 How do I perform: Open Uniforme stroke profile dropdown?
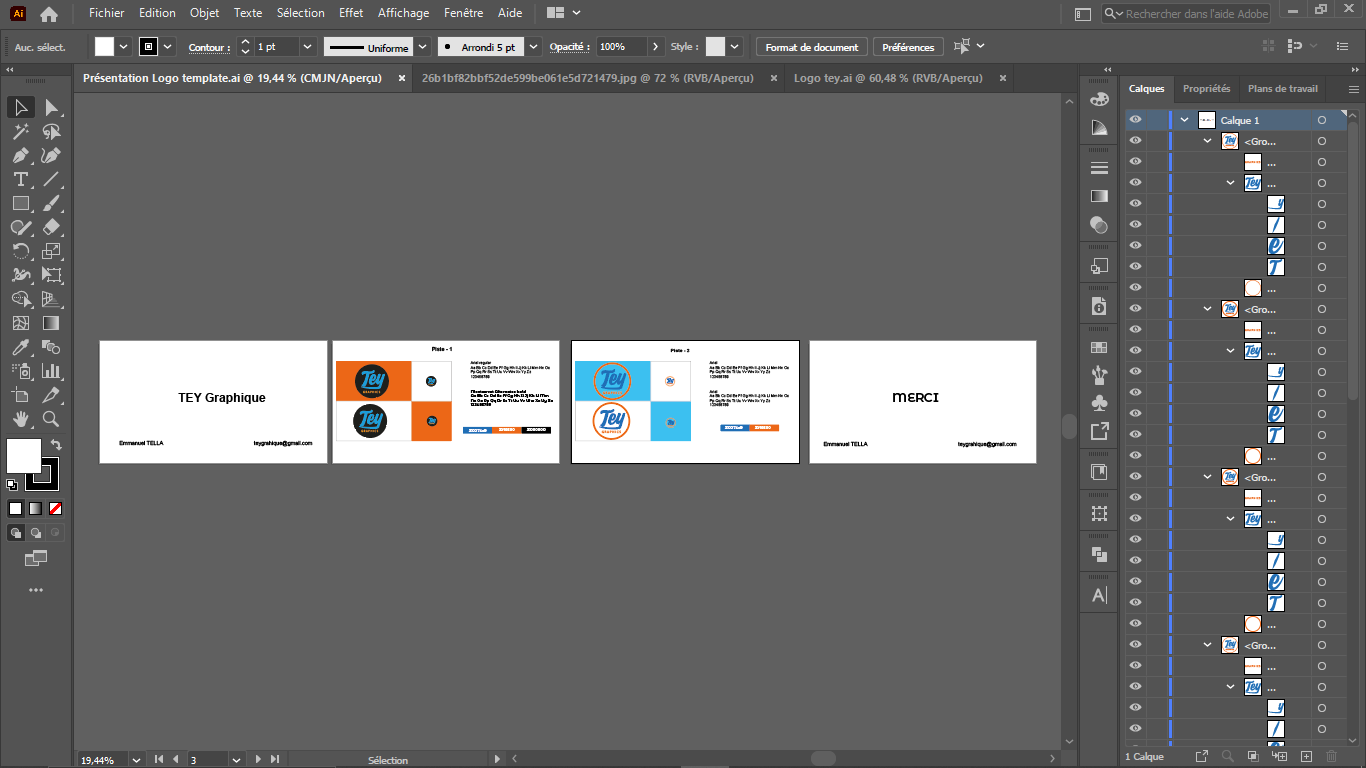pos(423,47)
